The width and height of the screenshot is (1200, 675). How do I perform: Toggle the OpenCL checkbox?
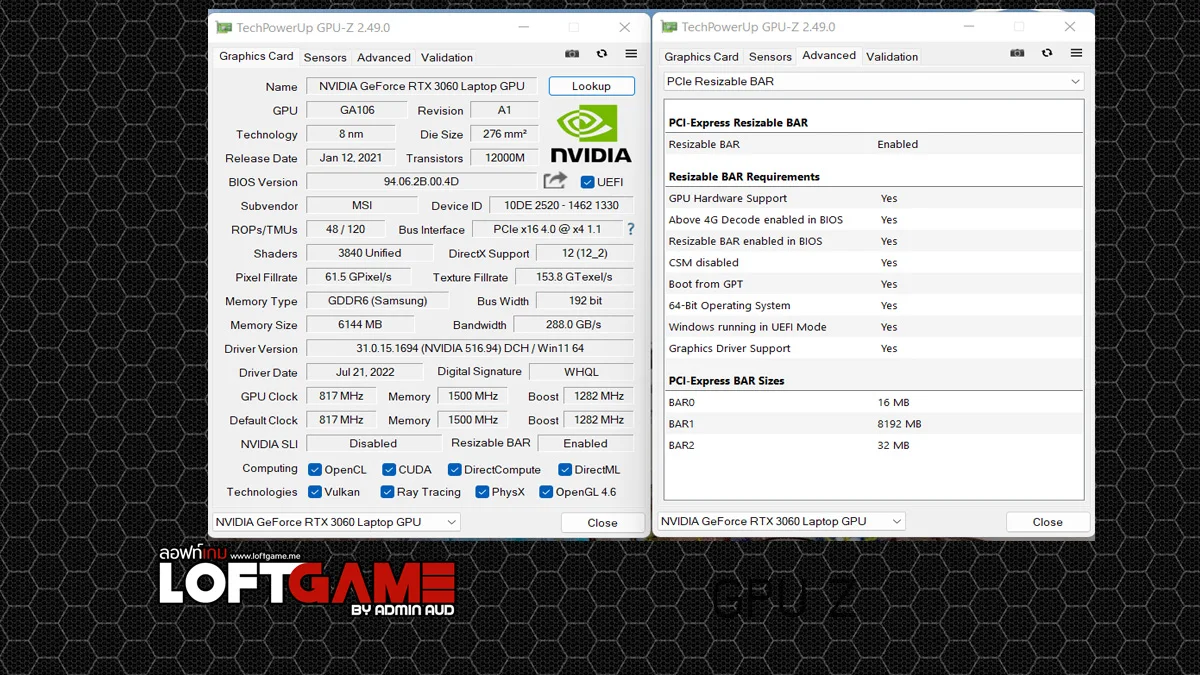coord(315,470)
